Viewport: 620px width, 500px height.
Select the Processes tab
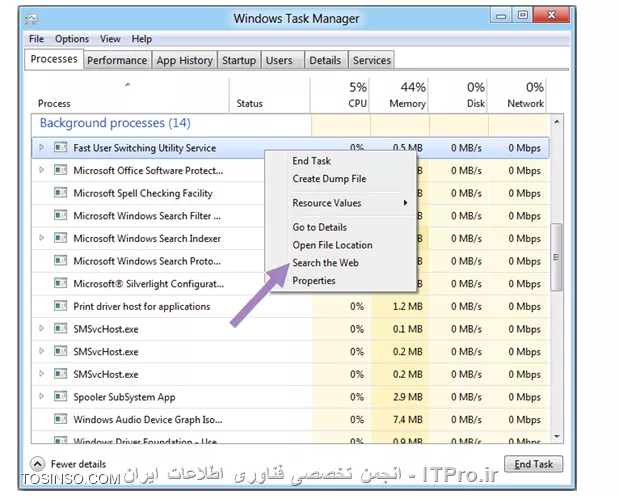(x=54, y=59)
